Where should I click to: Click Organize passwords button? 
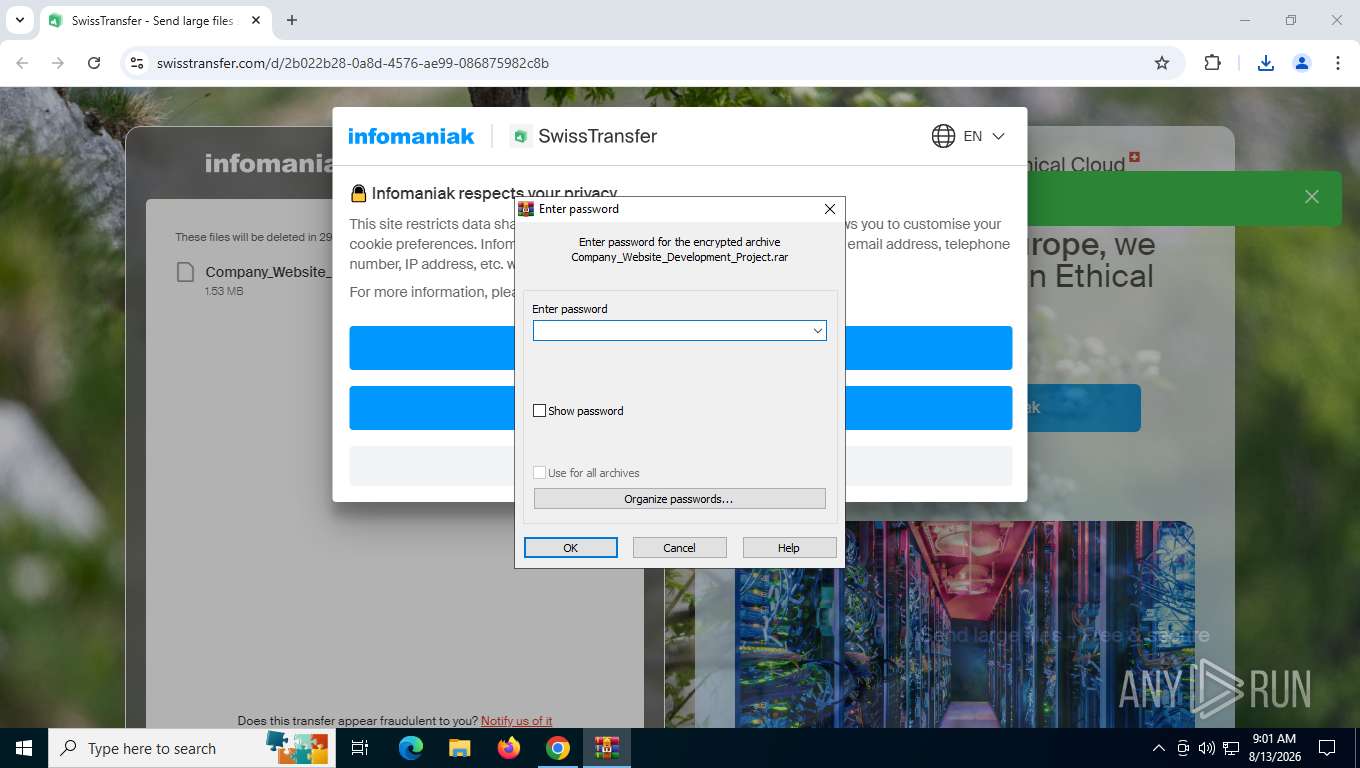(x=679, y=499)
